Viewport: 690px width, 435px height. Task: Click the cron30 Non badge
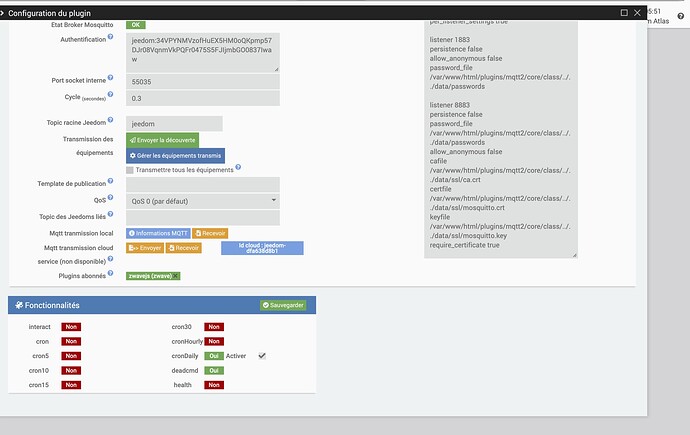[214, 327]
